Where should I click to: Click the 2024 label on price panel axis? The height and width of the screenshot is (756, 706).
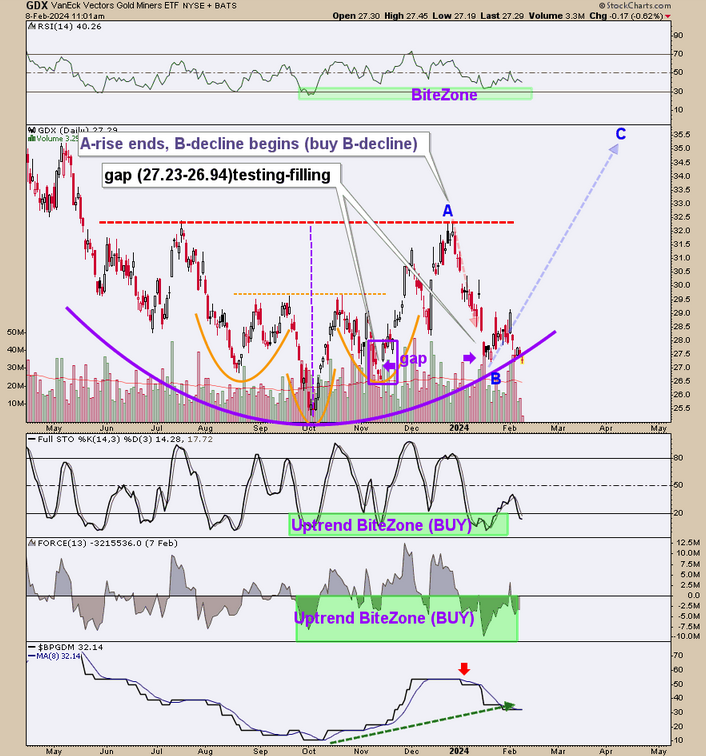click(459, 428)
